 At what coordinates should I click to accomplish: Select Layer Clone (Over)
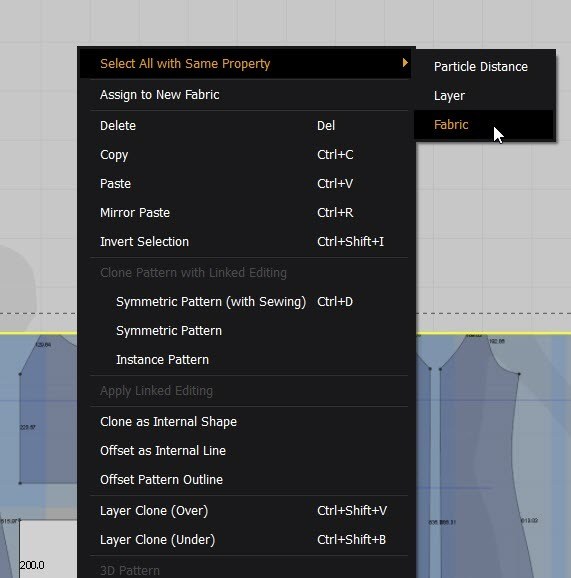pyautogui.click(x=246, y=511)
